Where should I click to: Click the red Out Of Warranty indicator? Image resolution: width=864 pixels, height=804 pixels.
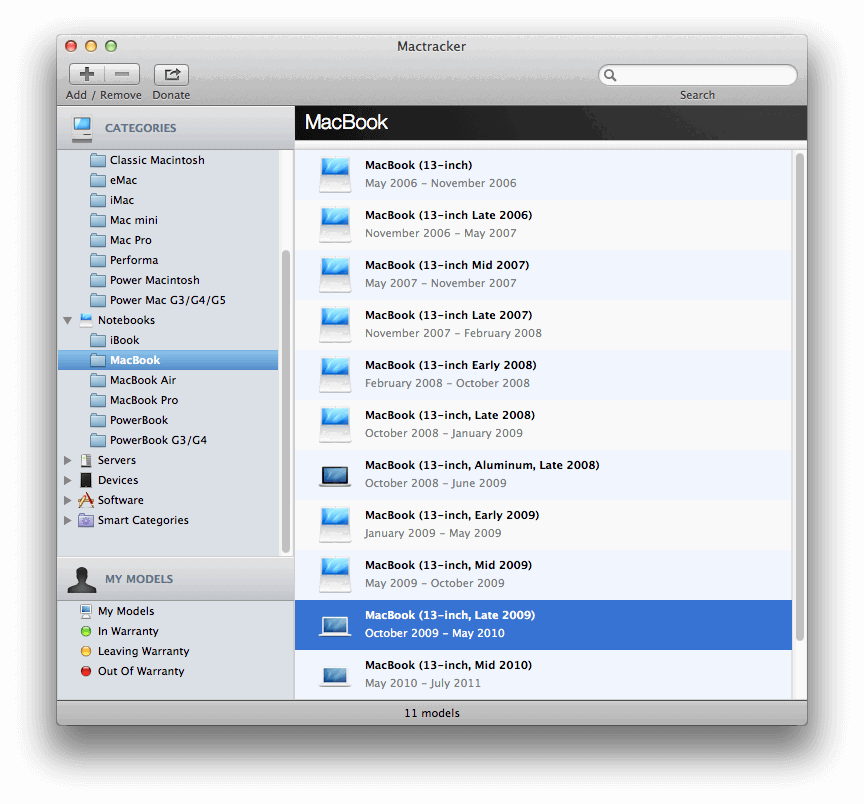86,671
